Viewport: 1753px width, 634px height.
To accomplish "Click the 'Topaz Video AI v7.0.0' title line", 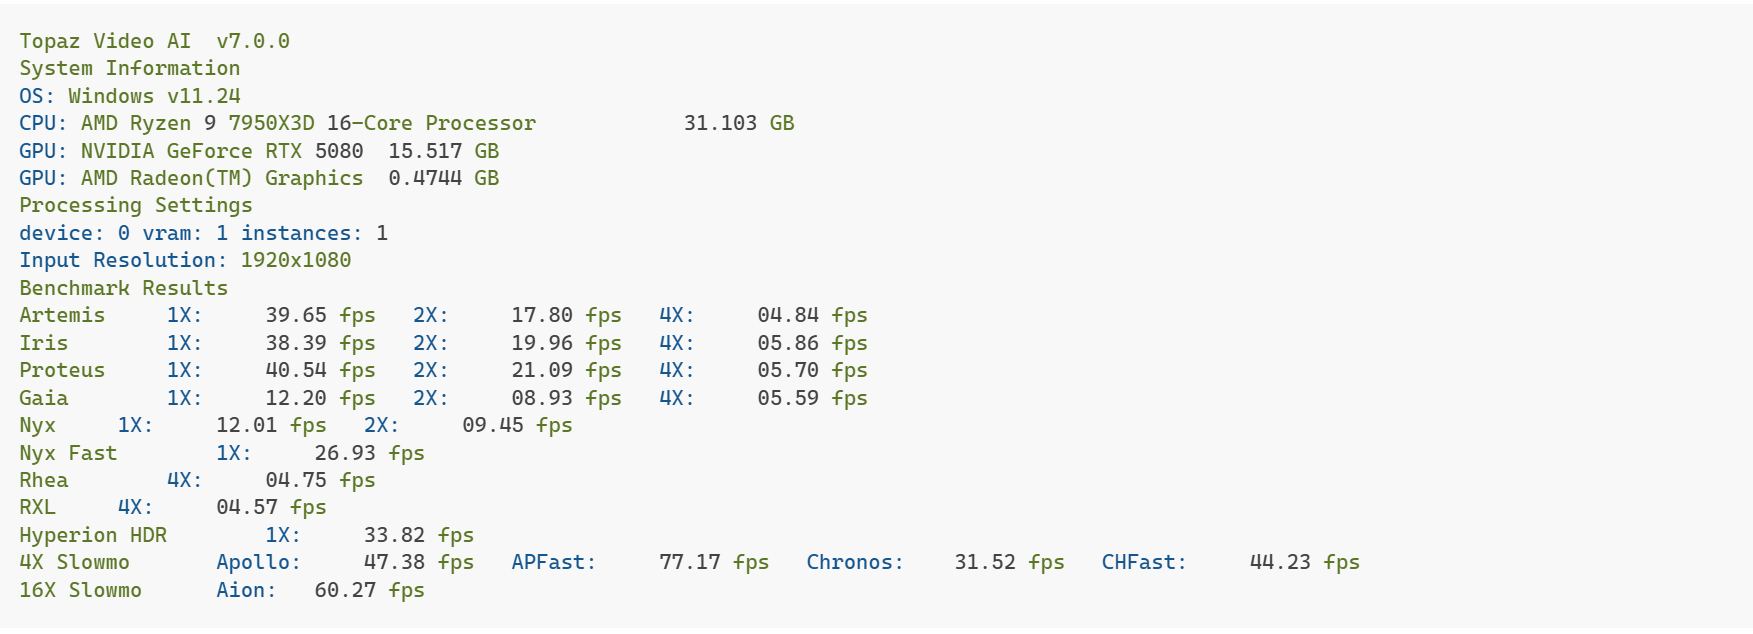I will click(x=154, y=41).
